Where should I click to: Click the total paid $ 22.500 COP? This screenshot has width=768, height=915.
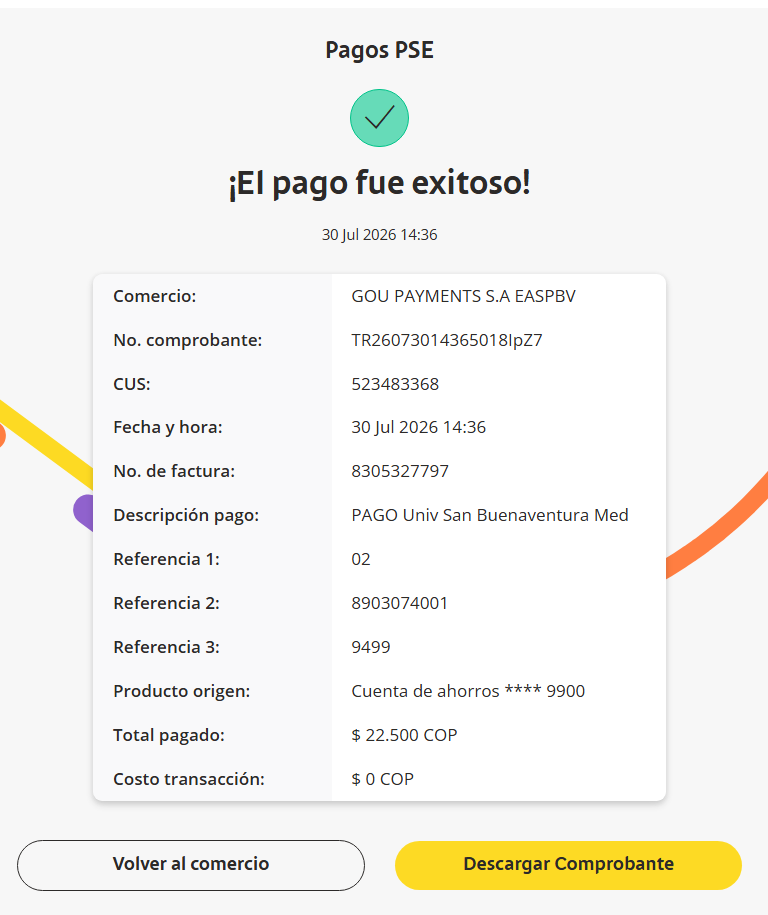point(404,735)
